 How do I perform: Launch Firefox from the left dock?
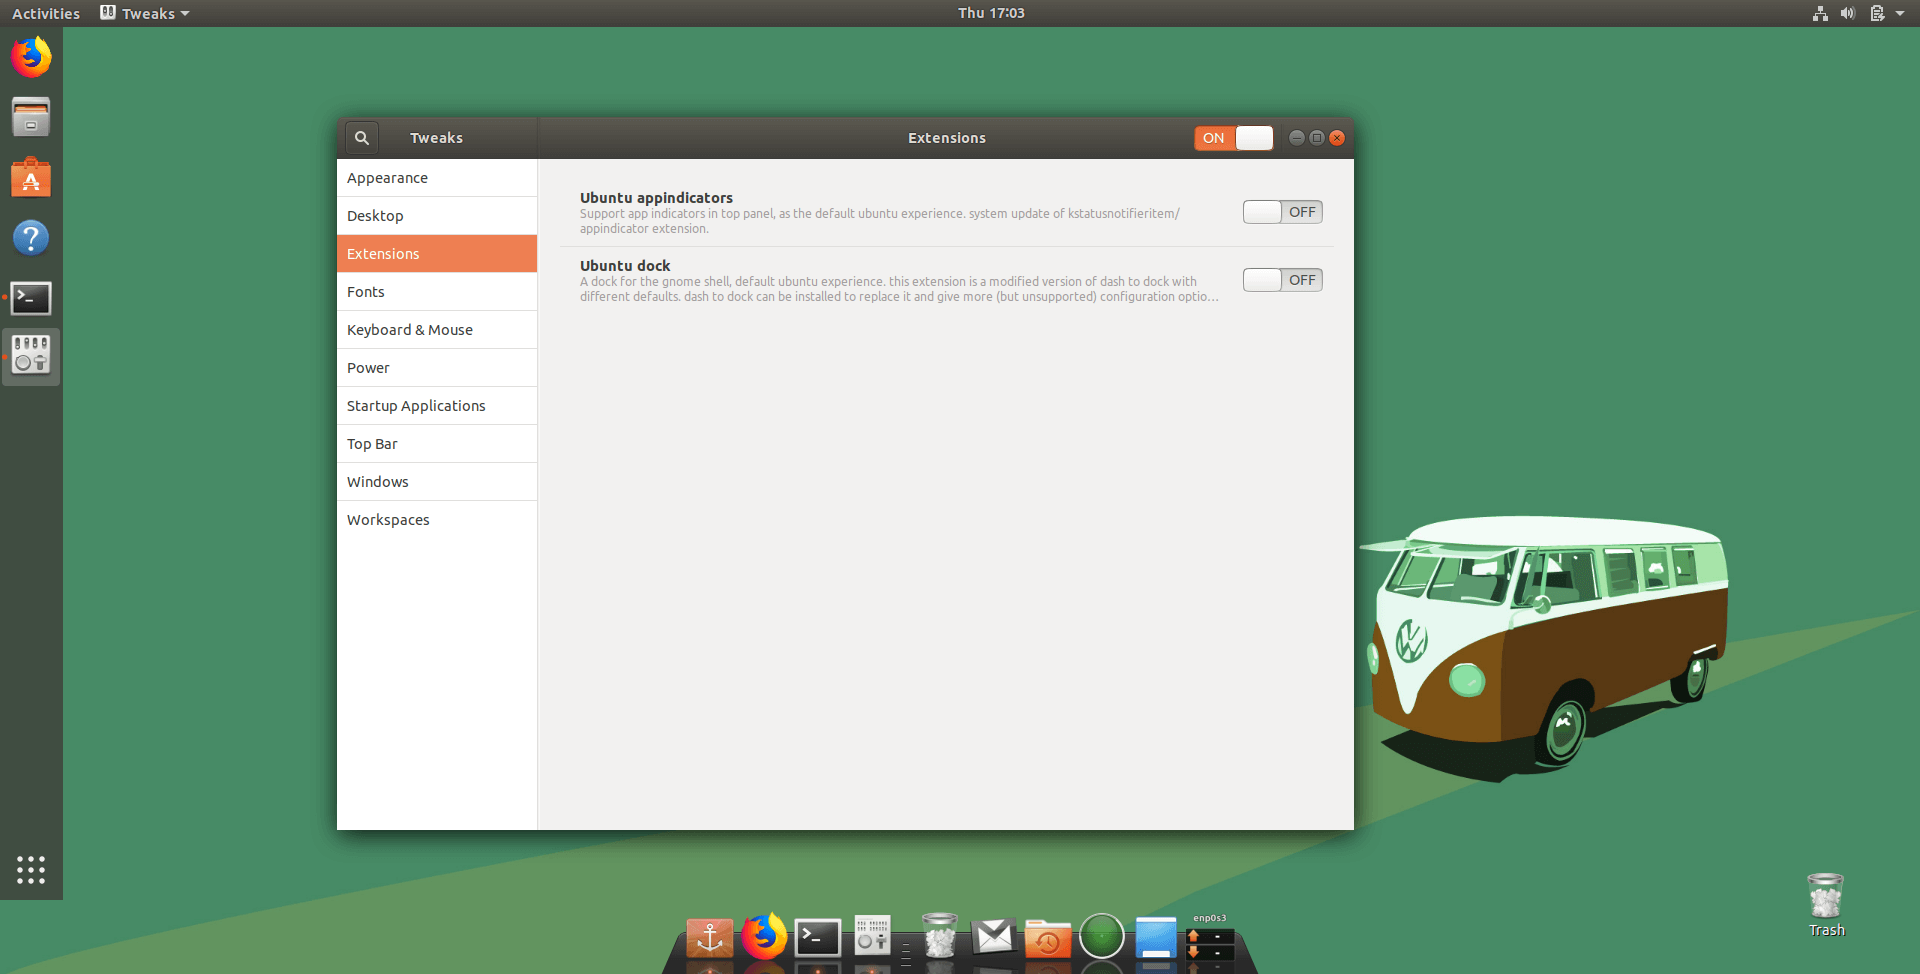31,57
